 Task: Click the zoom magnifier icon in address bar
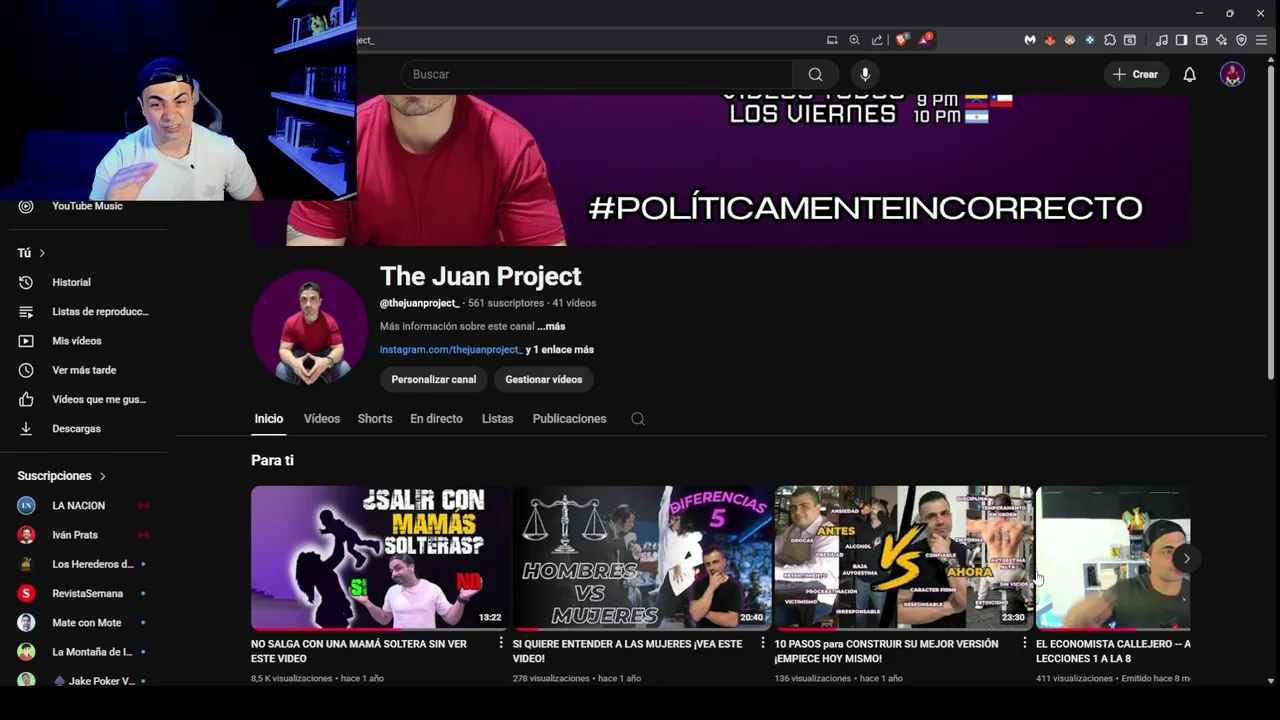click(x=854, y=40)
